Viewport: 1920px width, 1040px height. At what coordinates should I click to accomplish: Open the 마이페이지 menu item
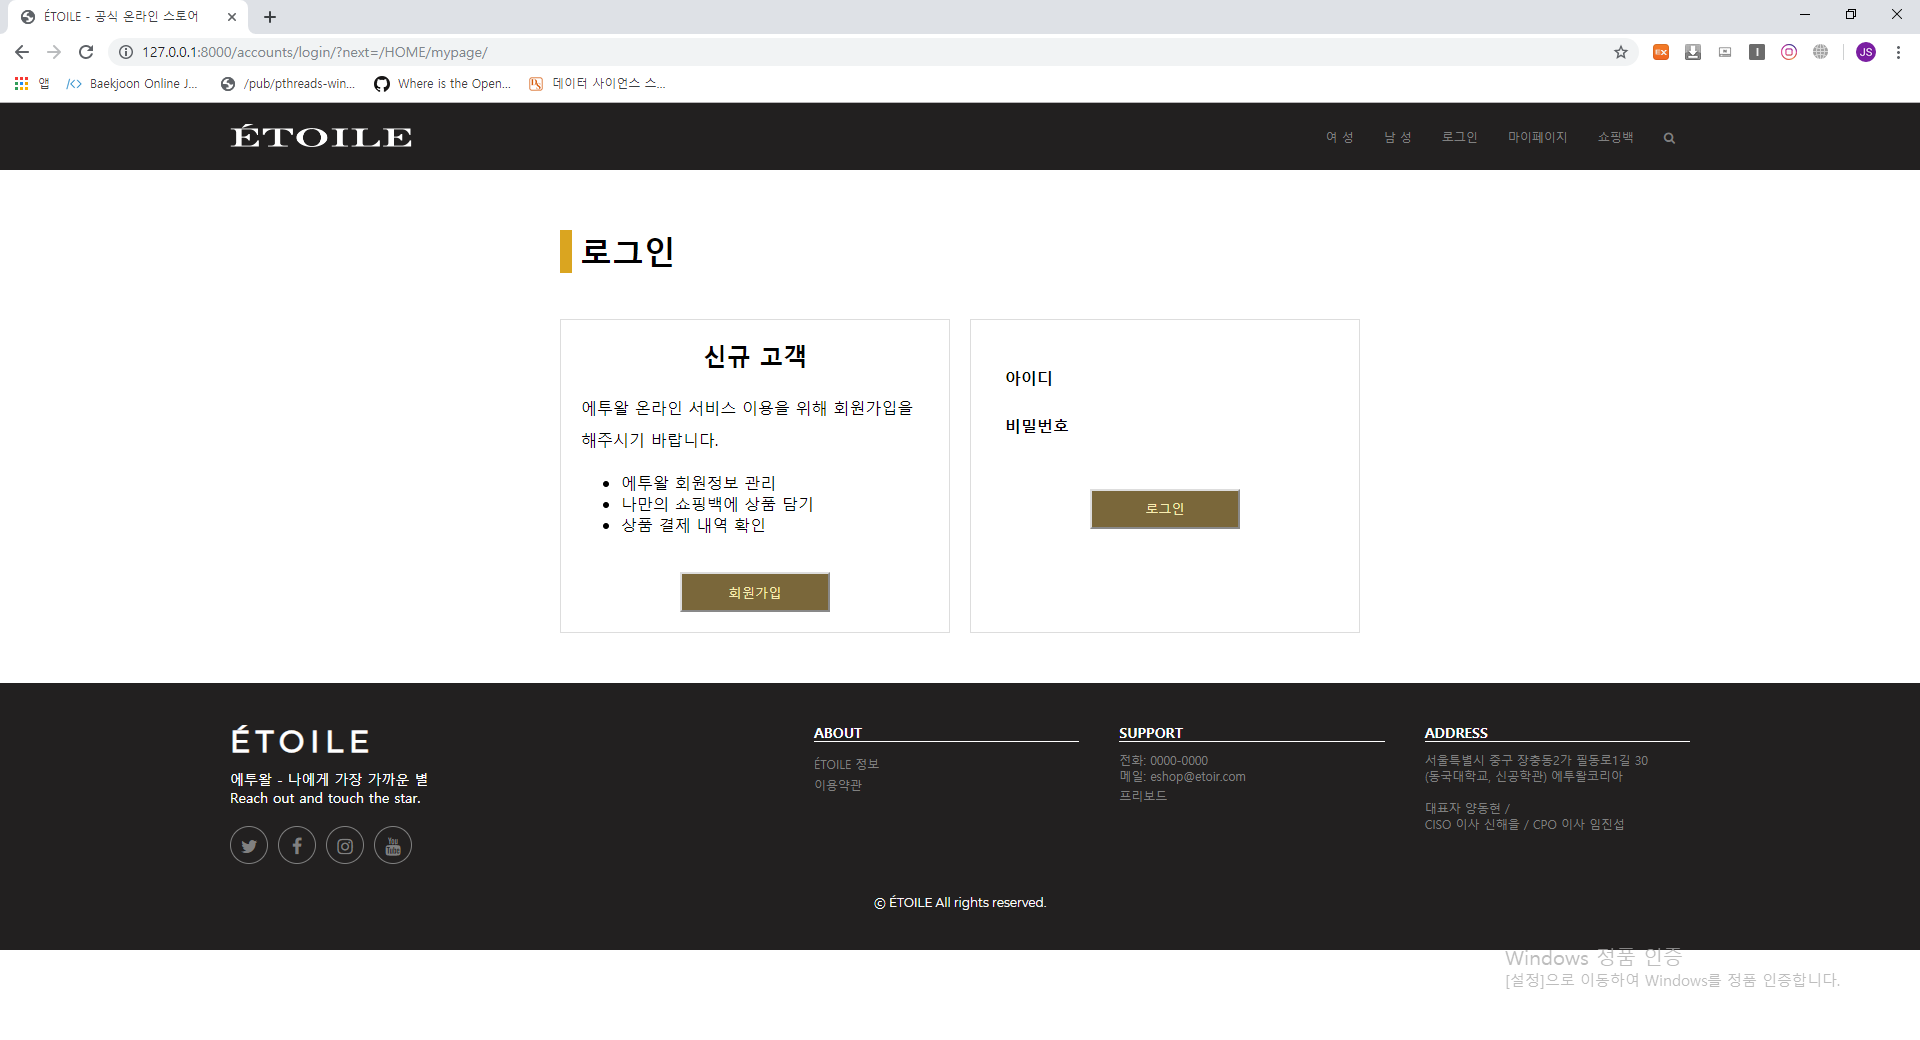1537,137
